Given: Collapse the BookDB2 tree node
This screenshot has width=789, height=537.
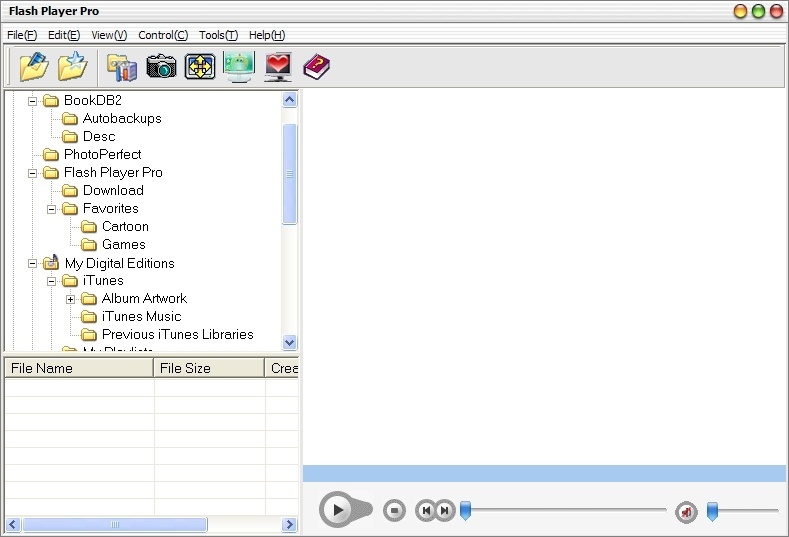Looking at the screenshot, I should point(32,101).
